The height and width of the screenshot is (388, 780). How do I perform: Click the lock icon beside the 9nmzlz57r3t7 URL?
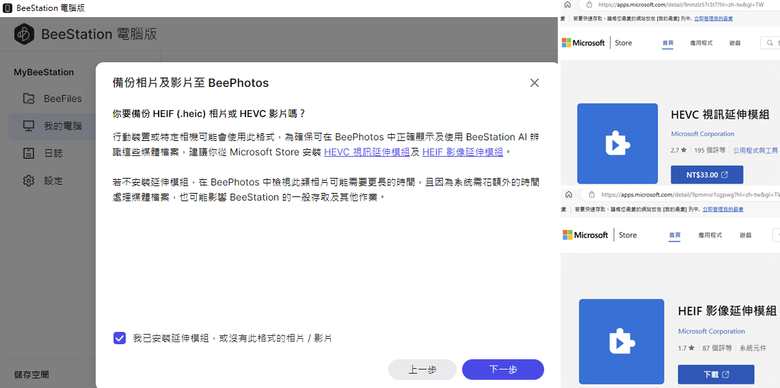click(589, 4)
